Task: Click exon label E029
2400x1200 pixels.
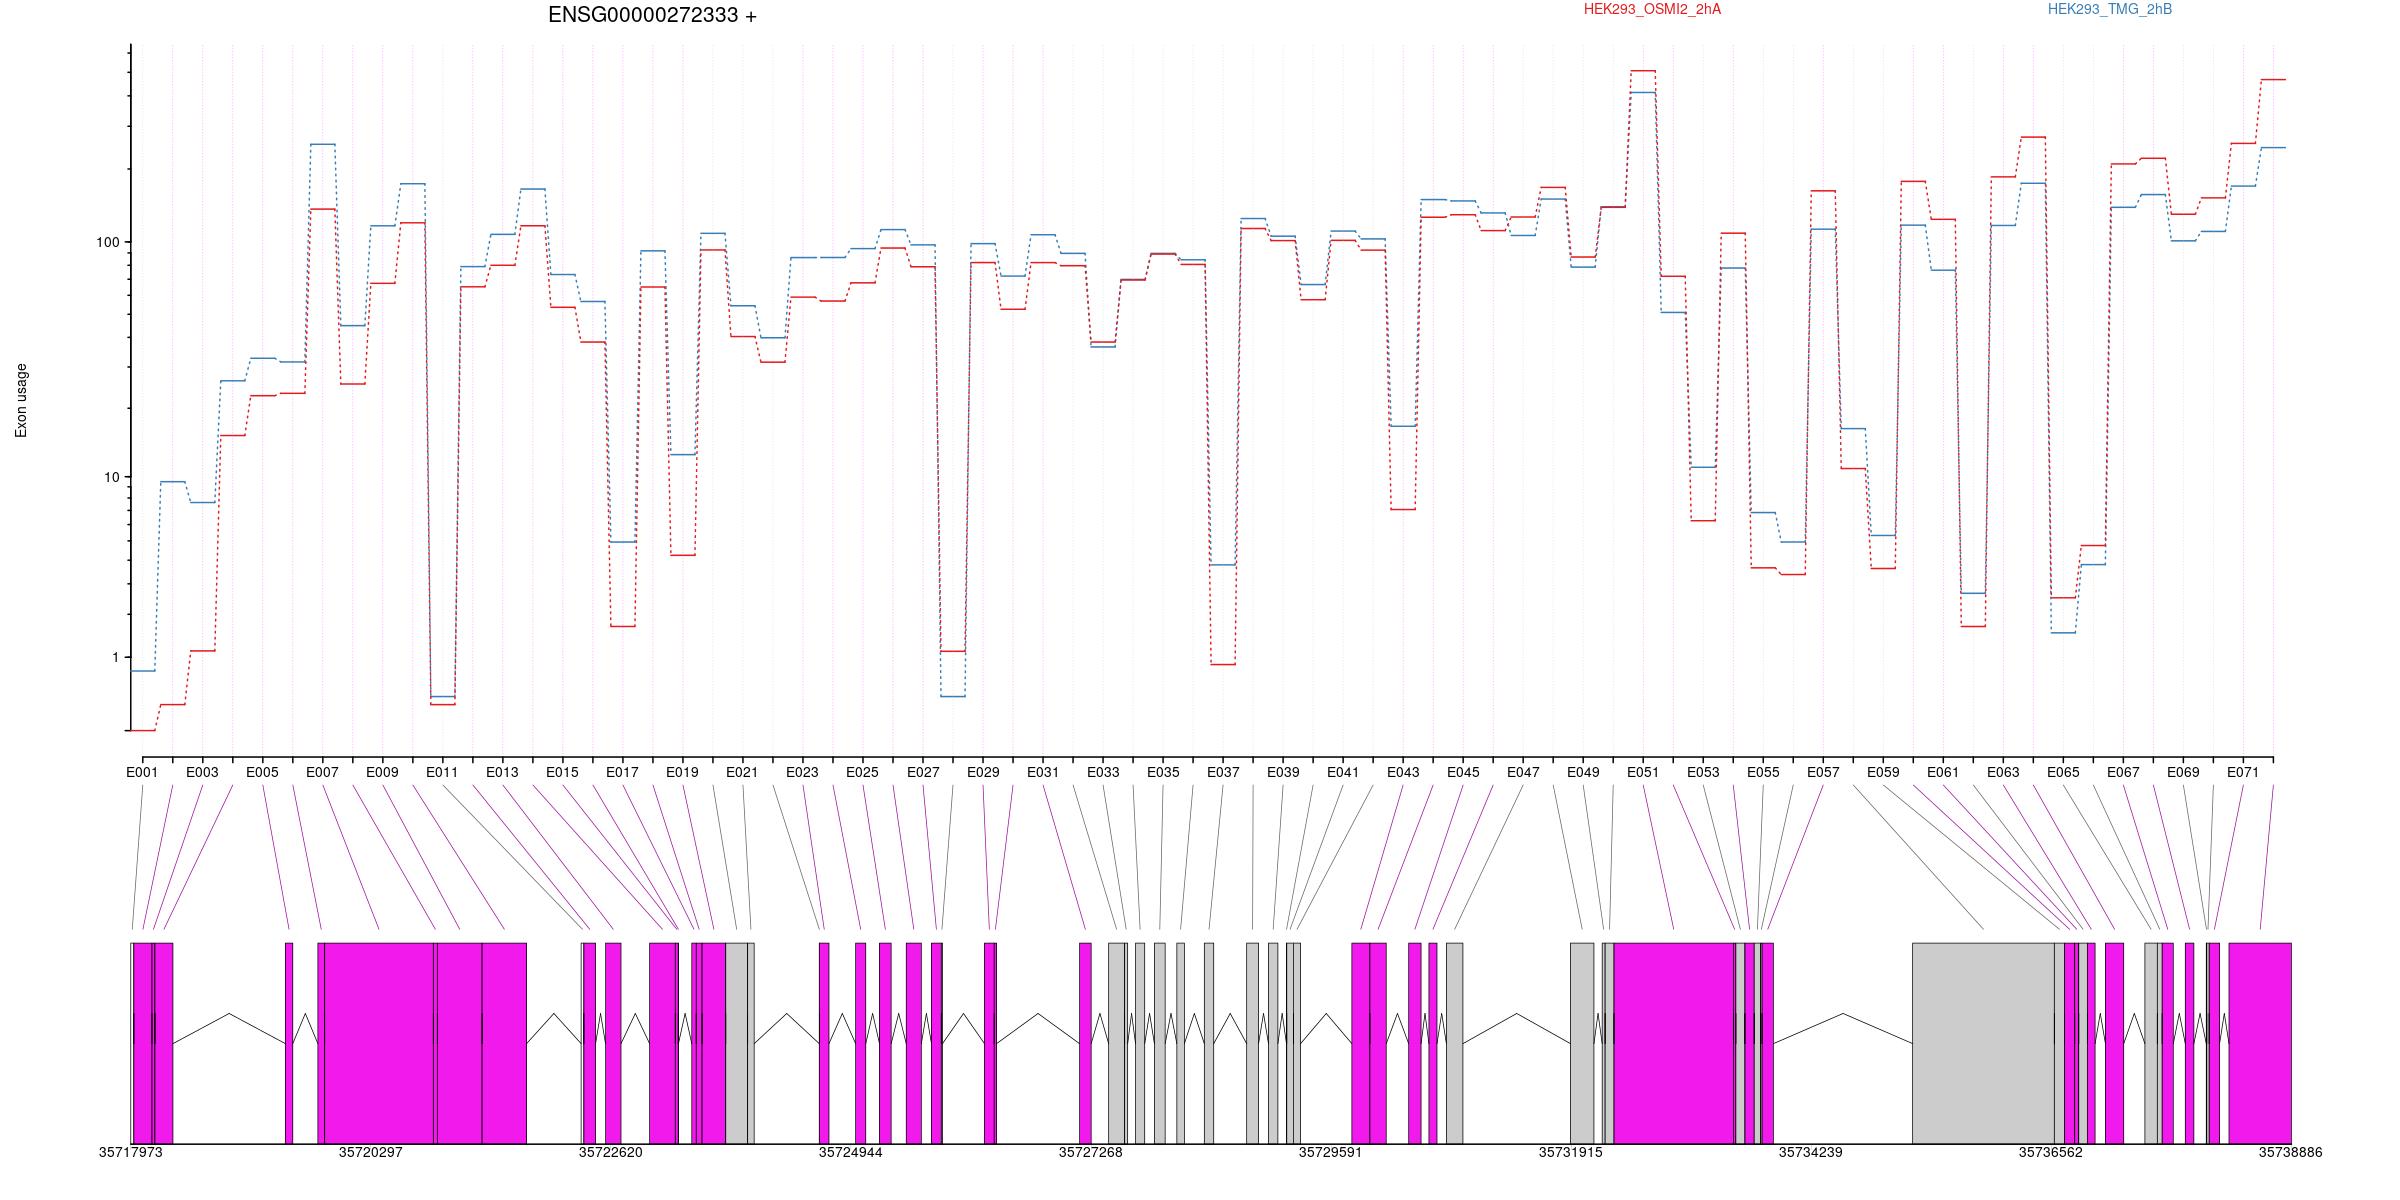Action: pyautogui.click(x=983, y=772)
